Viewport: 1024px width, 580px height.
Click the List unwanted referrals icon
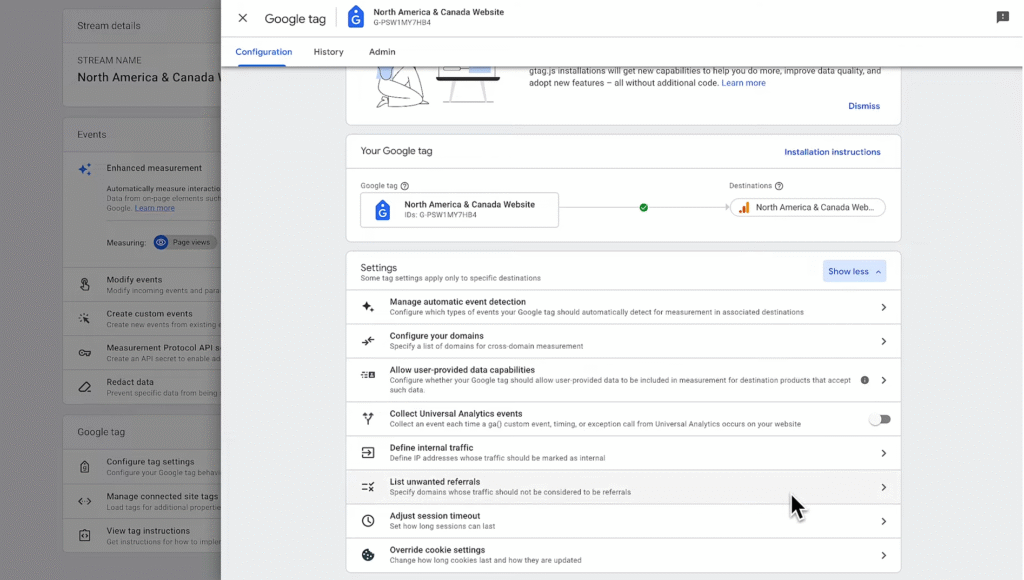(x=368, y=487)
